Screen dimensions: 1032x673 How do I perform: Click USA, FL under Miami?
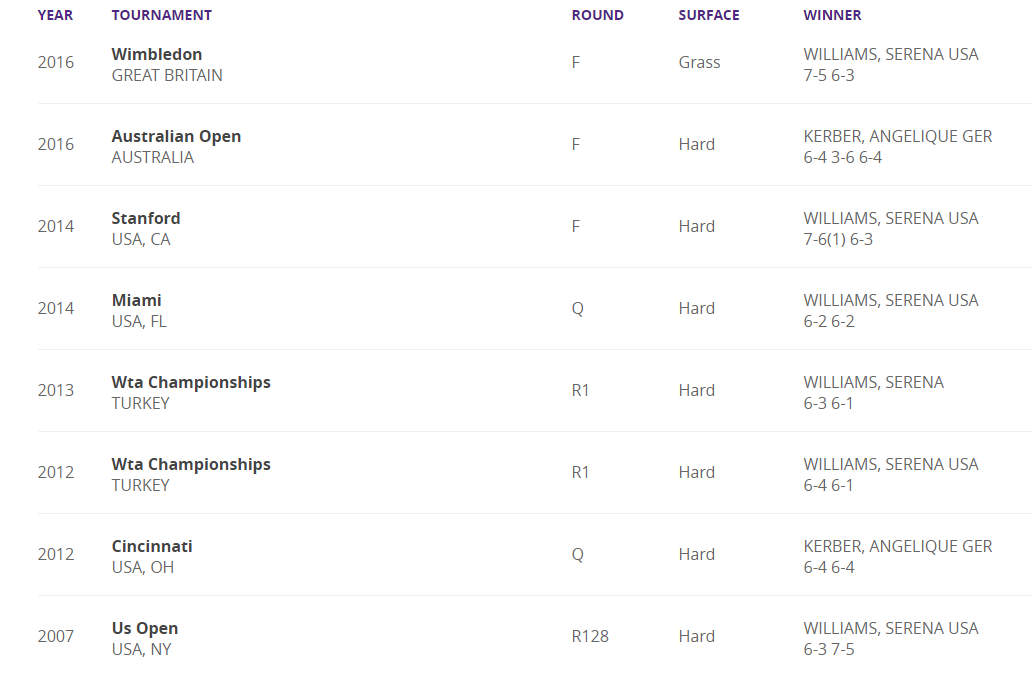pos(140,321)
